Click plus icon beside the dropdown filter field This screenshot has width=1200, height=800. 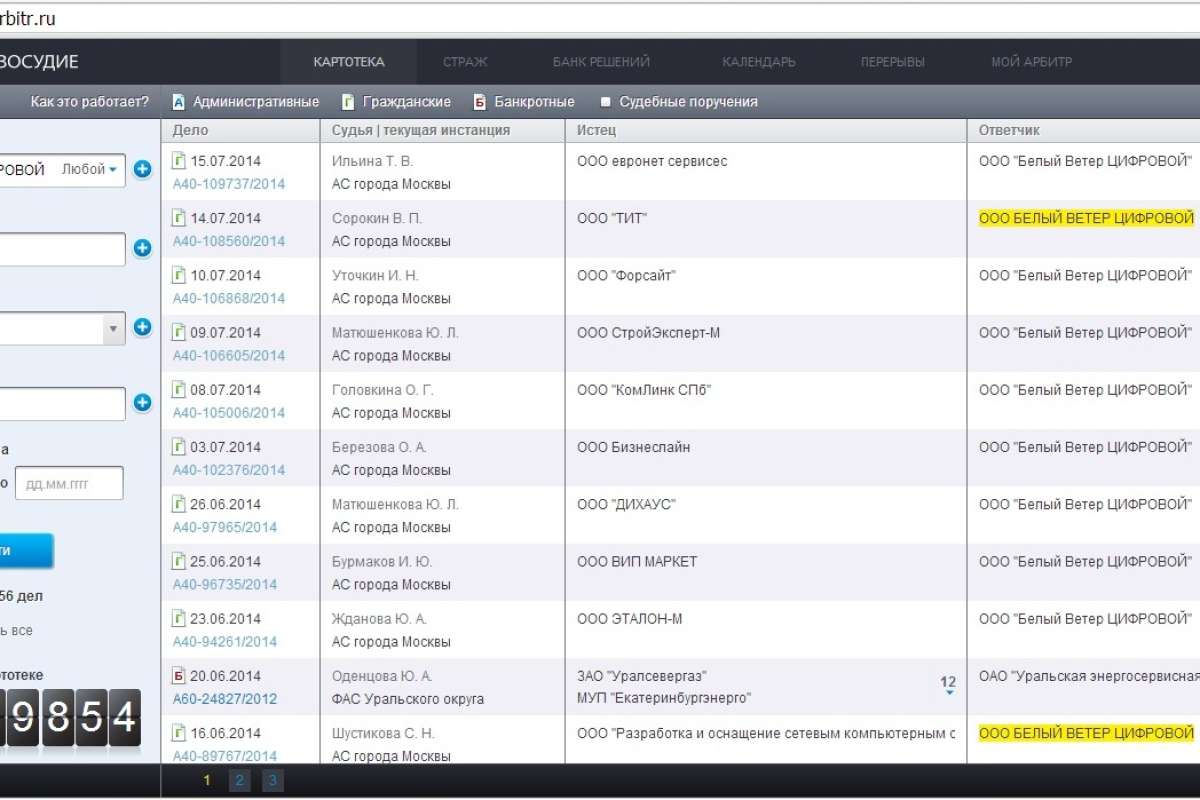click(142, 326)
